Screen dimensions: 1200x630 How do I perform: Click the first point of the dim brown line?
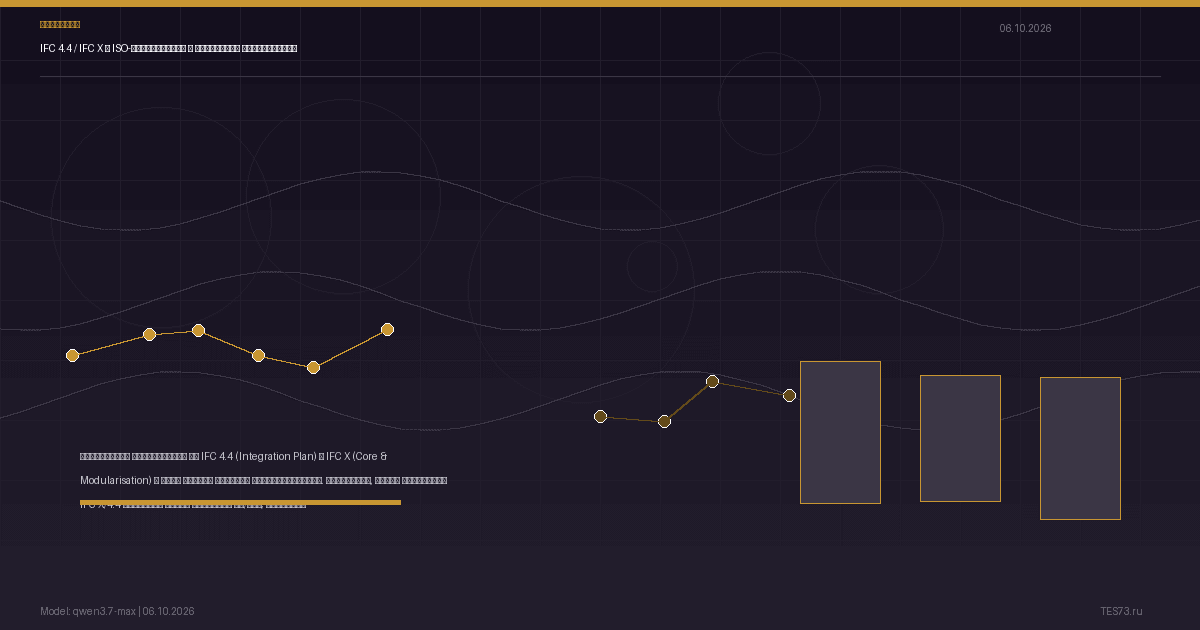600,416
